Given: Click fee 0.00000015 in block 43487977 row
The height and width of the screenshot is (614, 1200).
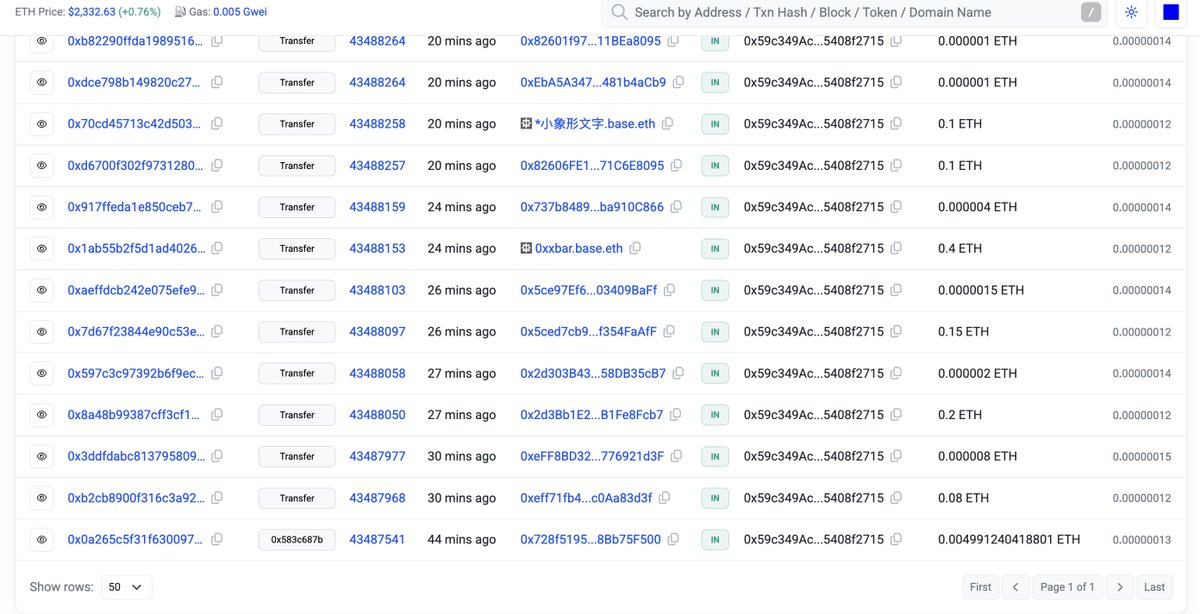Looking at the screenshot, I should pos(1141,456).
